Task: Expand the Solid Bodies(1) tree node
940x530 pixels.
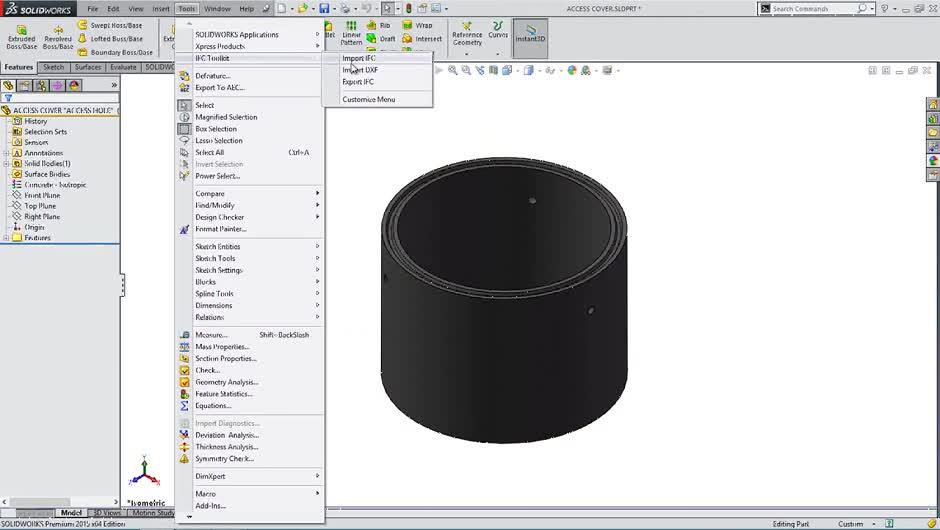Action: [x=6, y=163]
